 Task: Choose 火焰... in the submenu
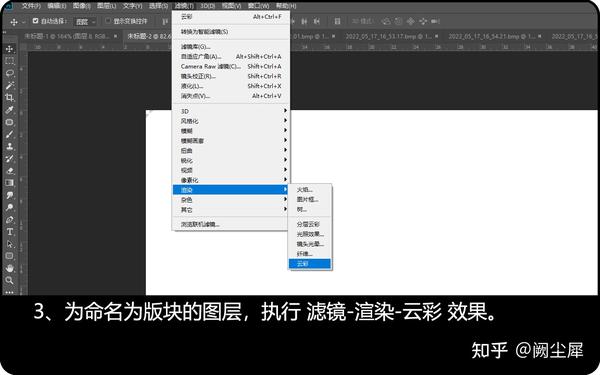pyautogui.click(x=310, y=190)
